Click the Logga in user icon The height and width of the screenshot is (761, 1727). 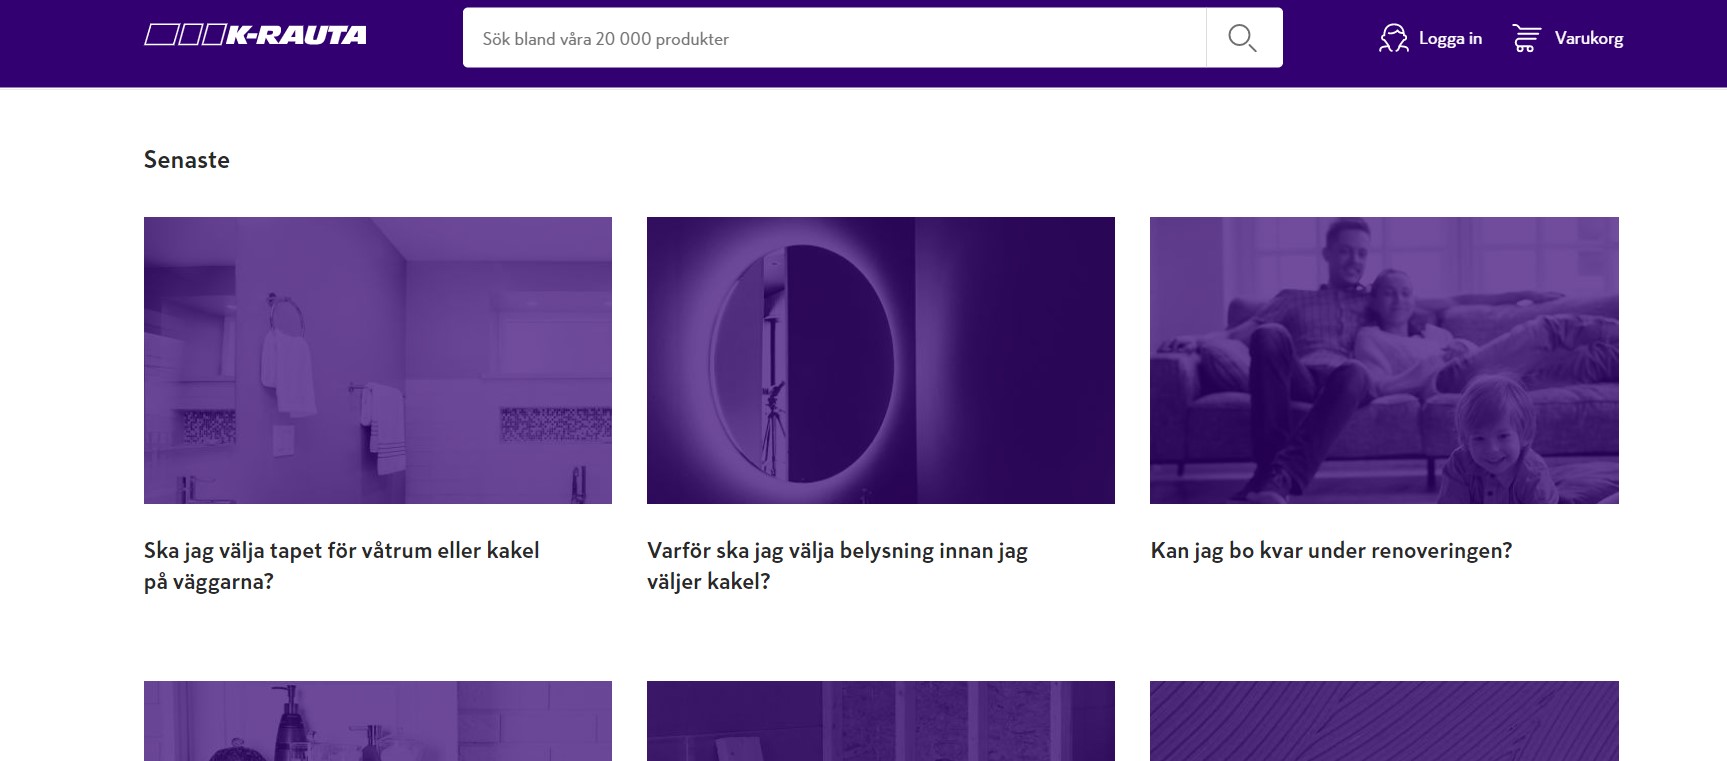tap(1393, 39)
